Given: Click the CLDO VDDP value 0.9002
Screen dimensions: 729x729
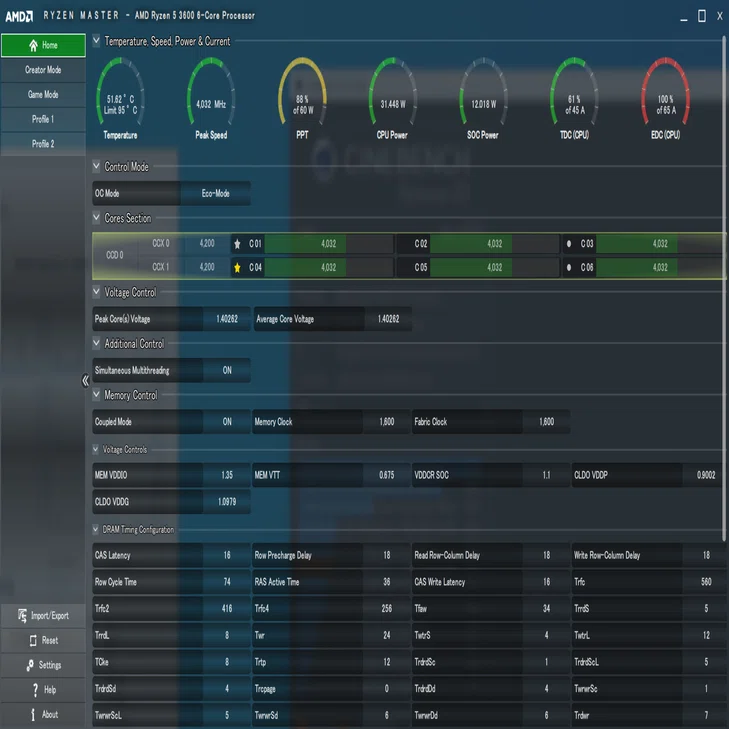Looking at the screenshot, I should click(706, 475).
